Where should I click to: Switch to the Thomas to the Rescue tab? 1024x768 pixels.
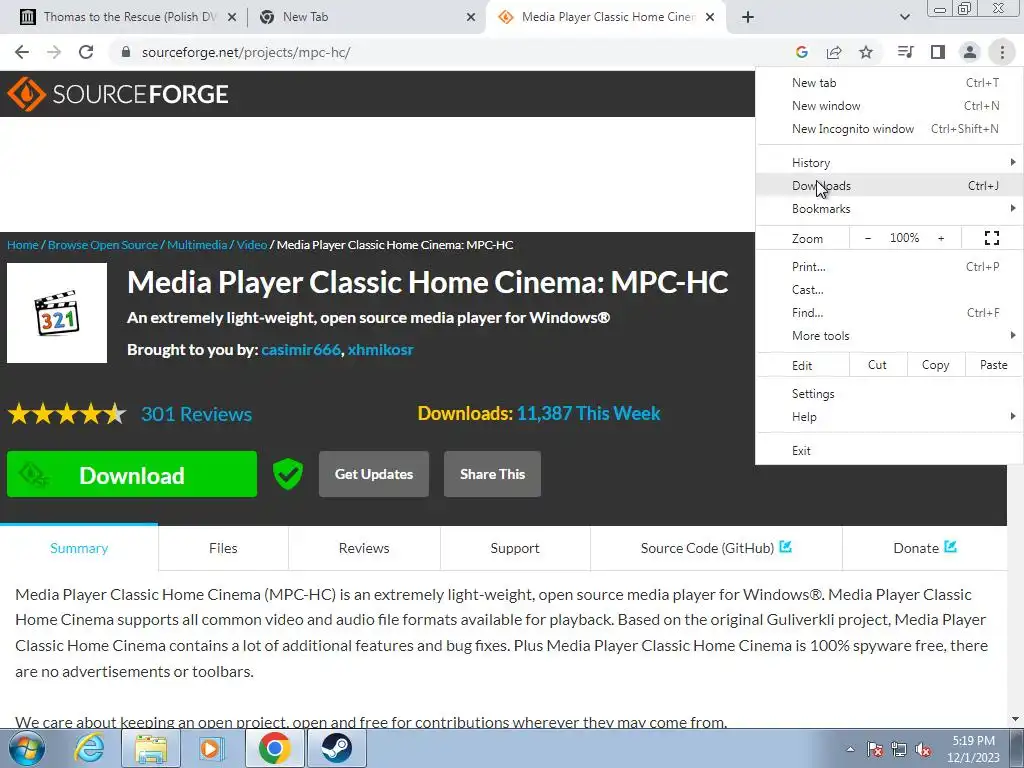(126, 17)
